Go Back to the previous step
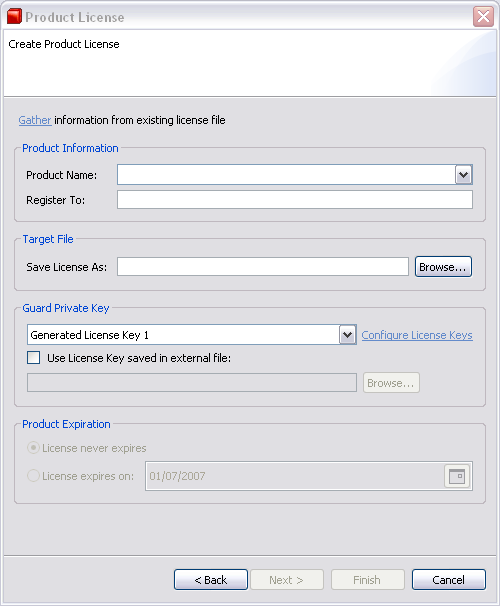Viewport: 500px width, 606px height. [x=211, y=580]
